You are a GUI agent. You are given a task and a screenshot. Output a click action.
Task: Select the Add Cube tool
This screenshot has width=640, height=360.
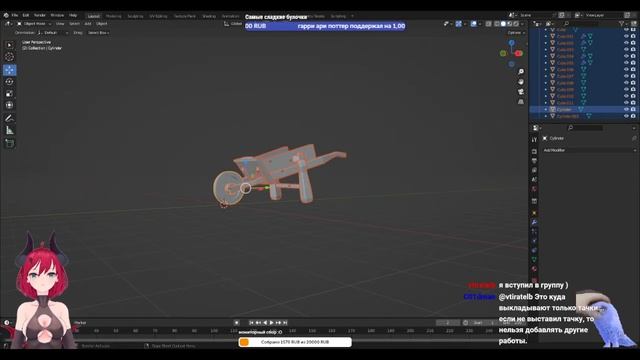9,143
